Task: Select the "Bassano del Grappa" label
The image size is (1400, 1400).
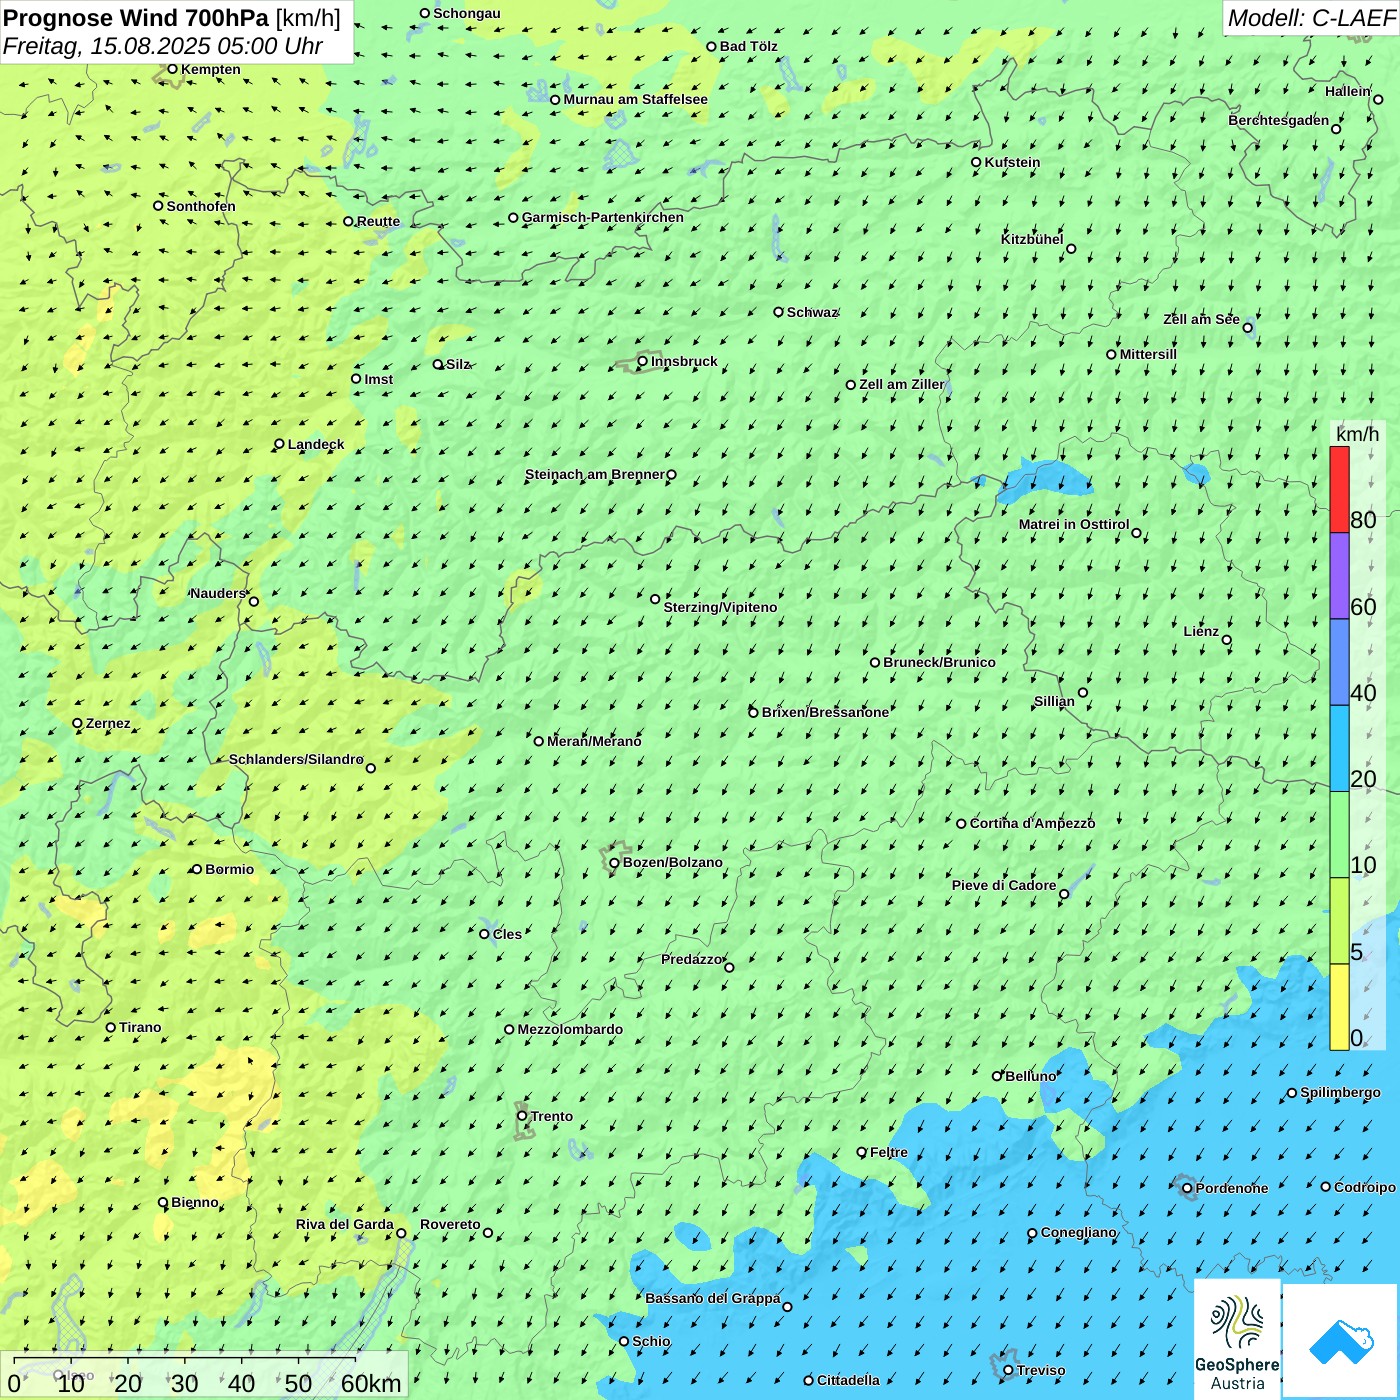Action: coord(713,1298)
